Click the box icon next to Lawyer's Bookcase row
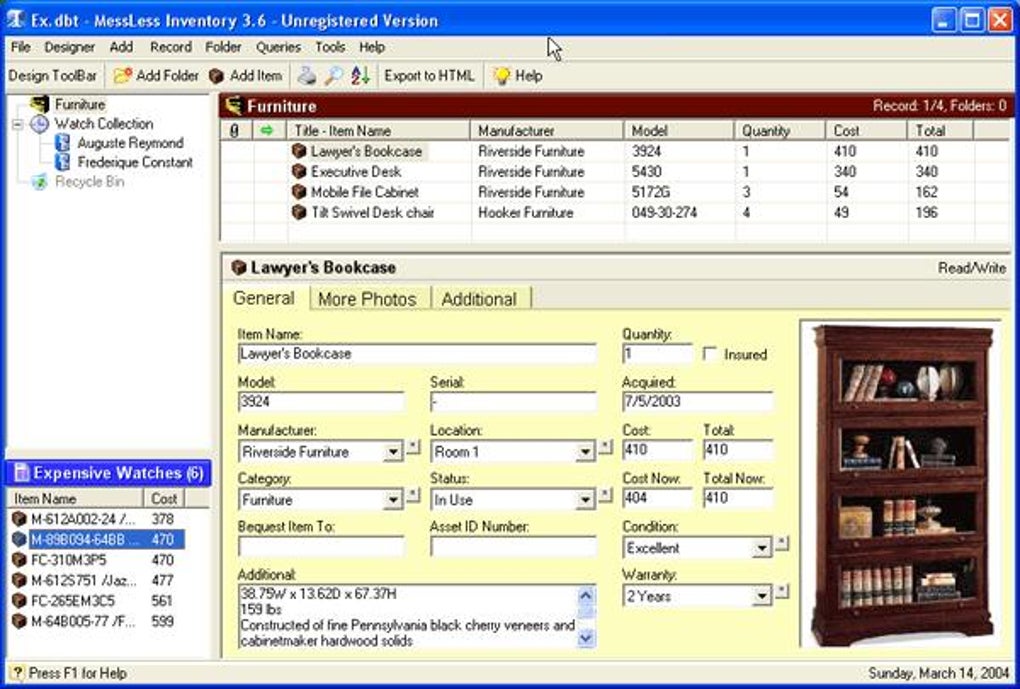1020x689 pixels. tap(299, 151)
